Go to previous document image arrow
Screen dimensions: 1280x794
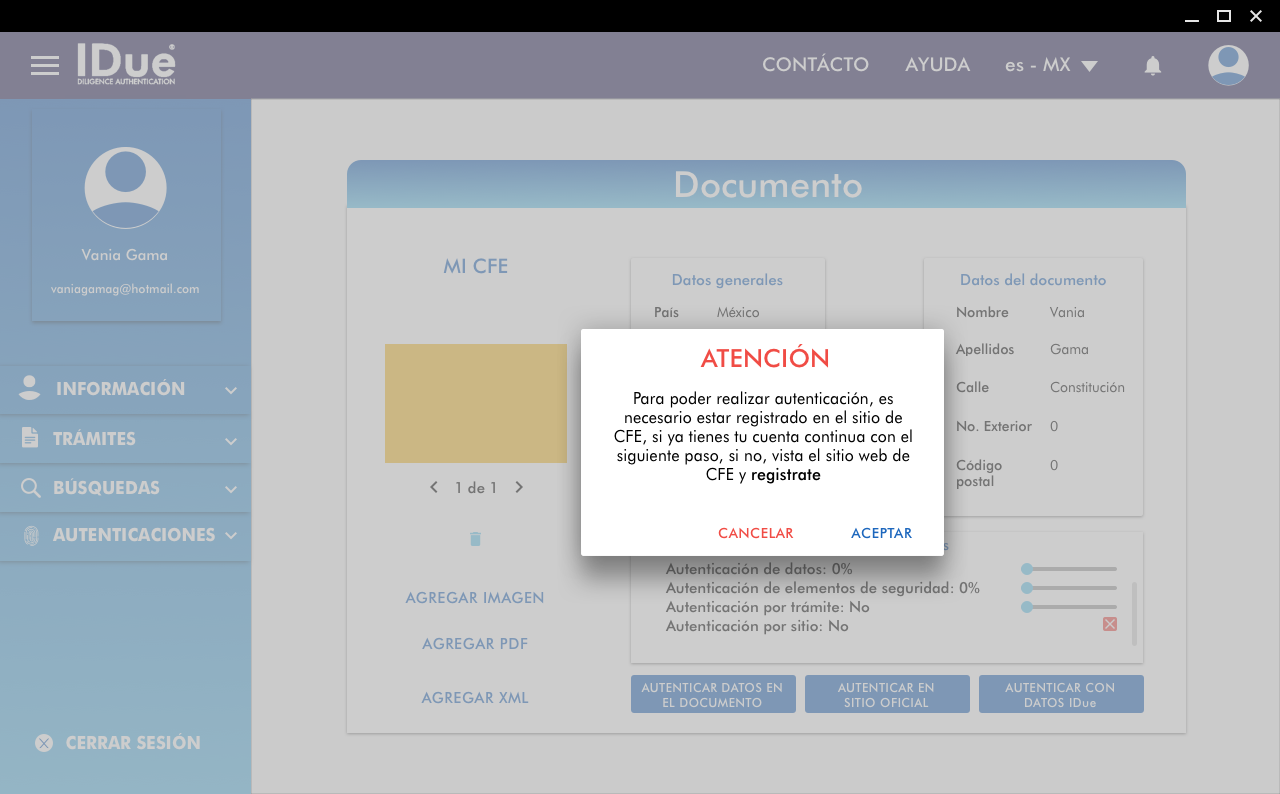pos(434,488)
